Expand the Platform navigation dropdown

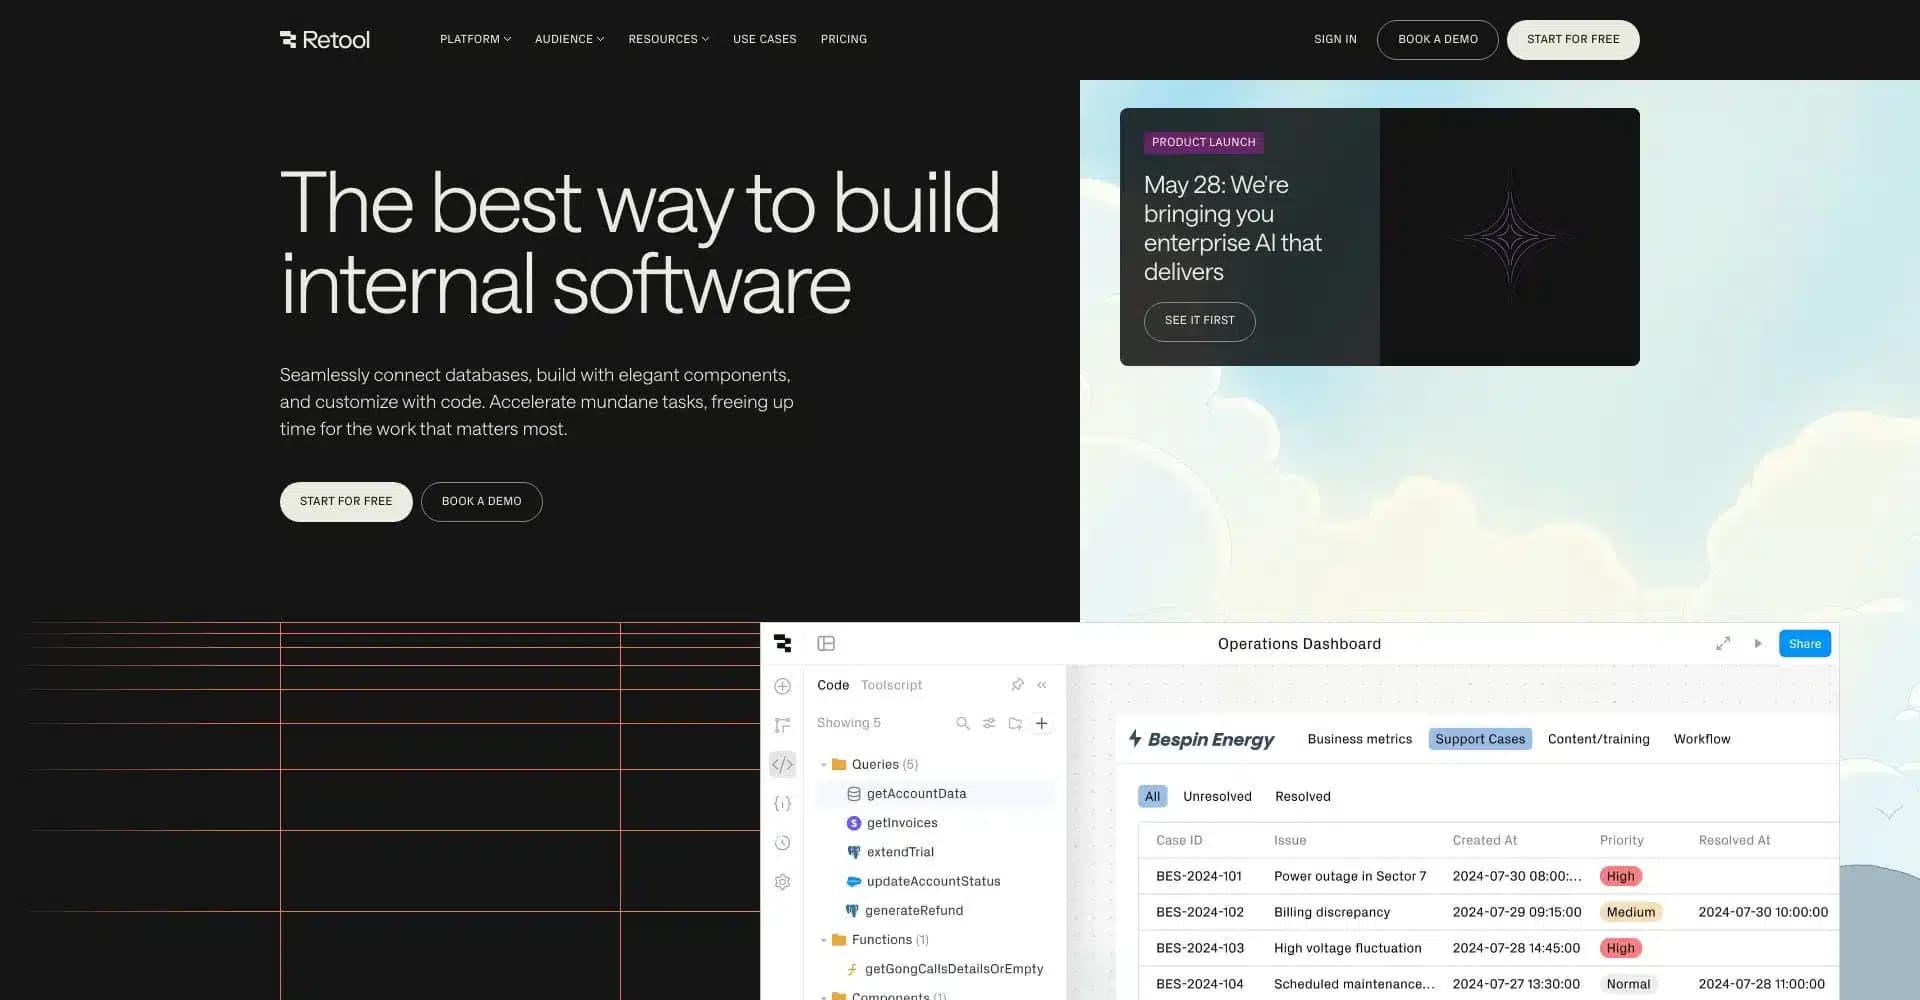[x=475, y=39]
